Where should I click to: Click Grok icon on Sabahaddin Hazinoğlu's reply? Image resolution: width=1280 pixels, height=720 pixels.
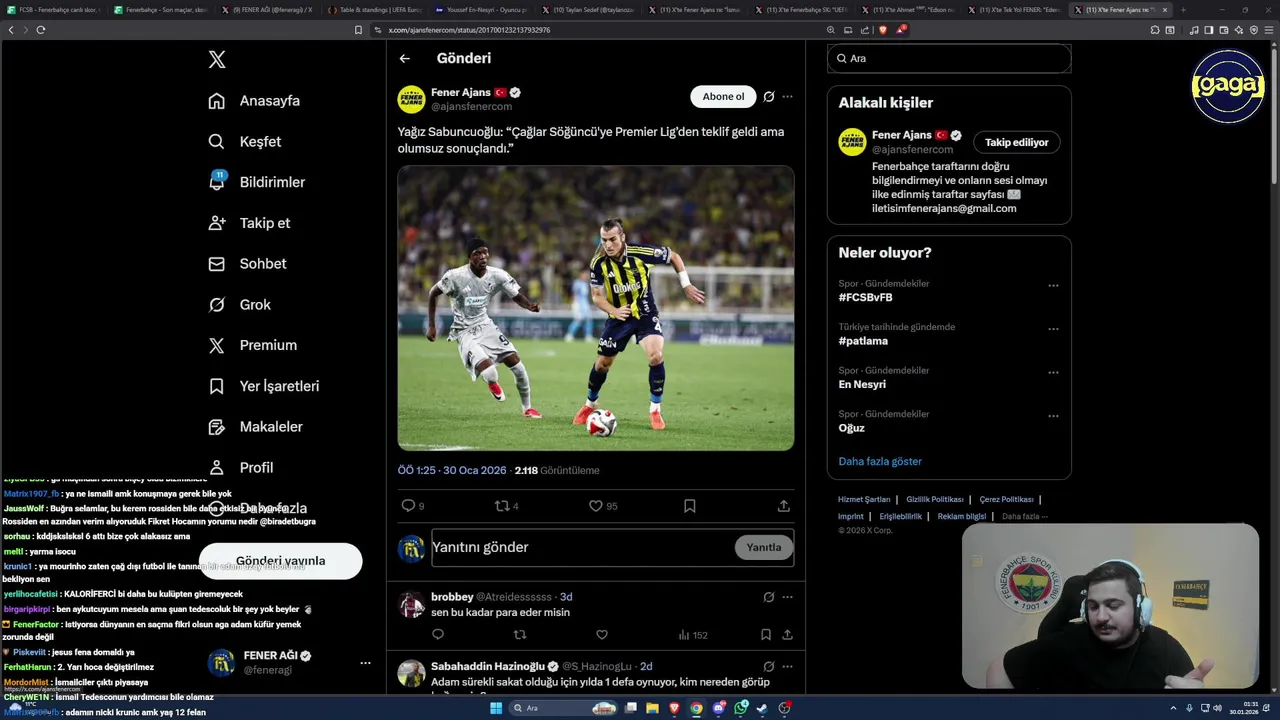769,666
